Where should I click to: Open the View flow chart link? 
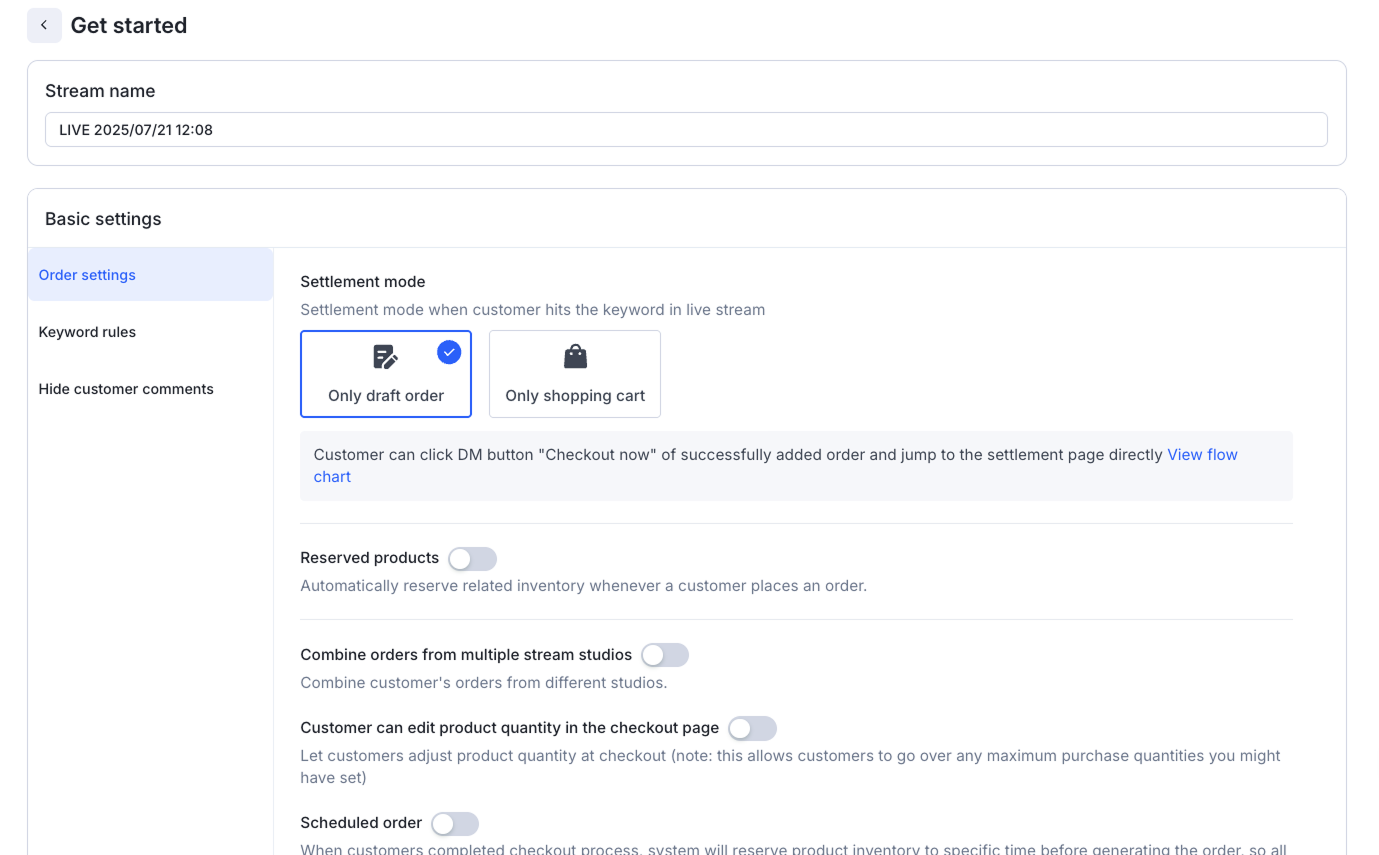(x=1202, y=454)
